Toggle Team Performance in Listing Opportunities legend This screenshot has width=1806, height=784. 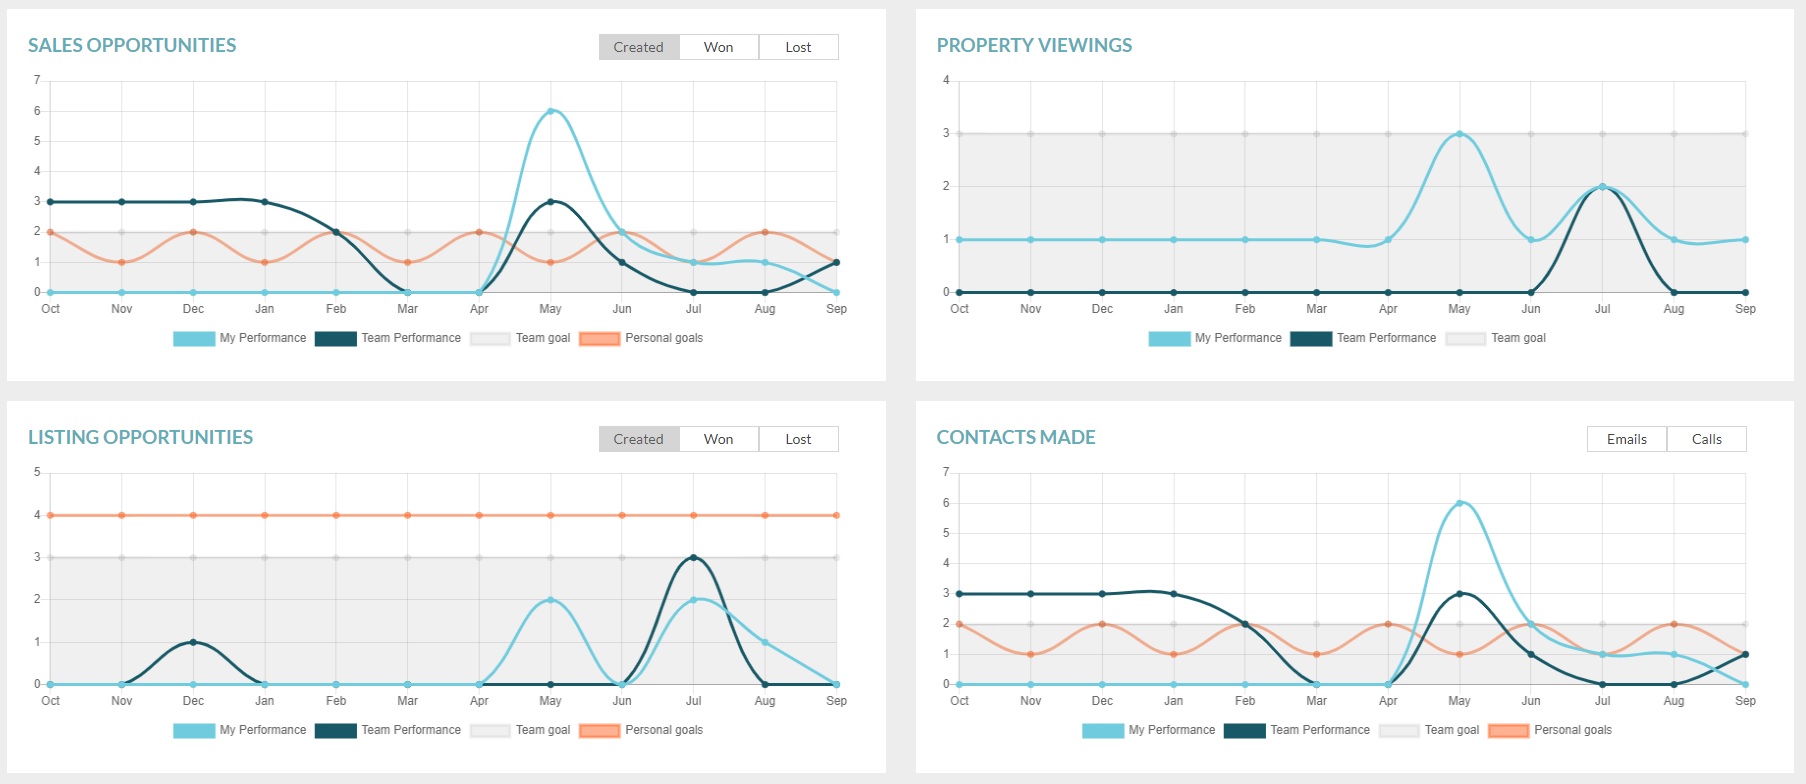[410, 730]
